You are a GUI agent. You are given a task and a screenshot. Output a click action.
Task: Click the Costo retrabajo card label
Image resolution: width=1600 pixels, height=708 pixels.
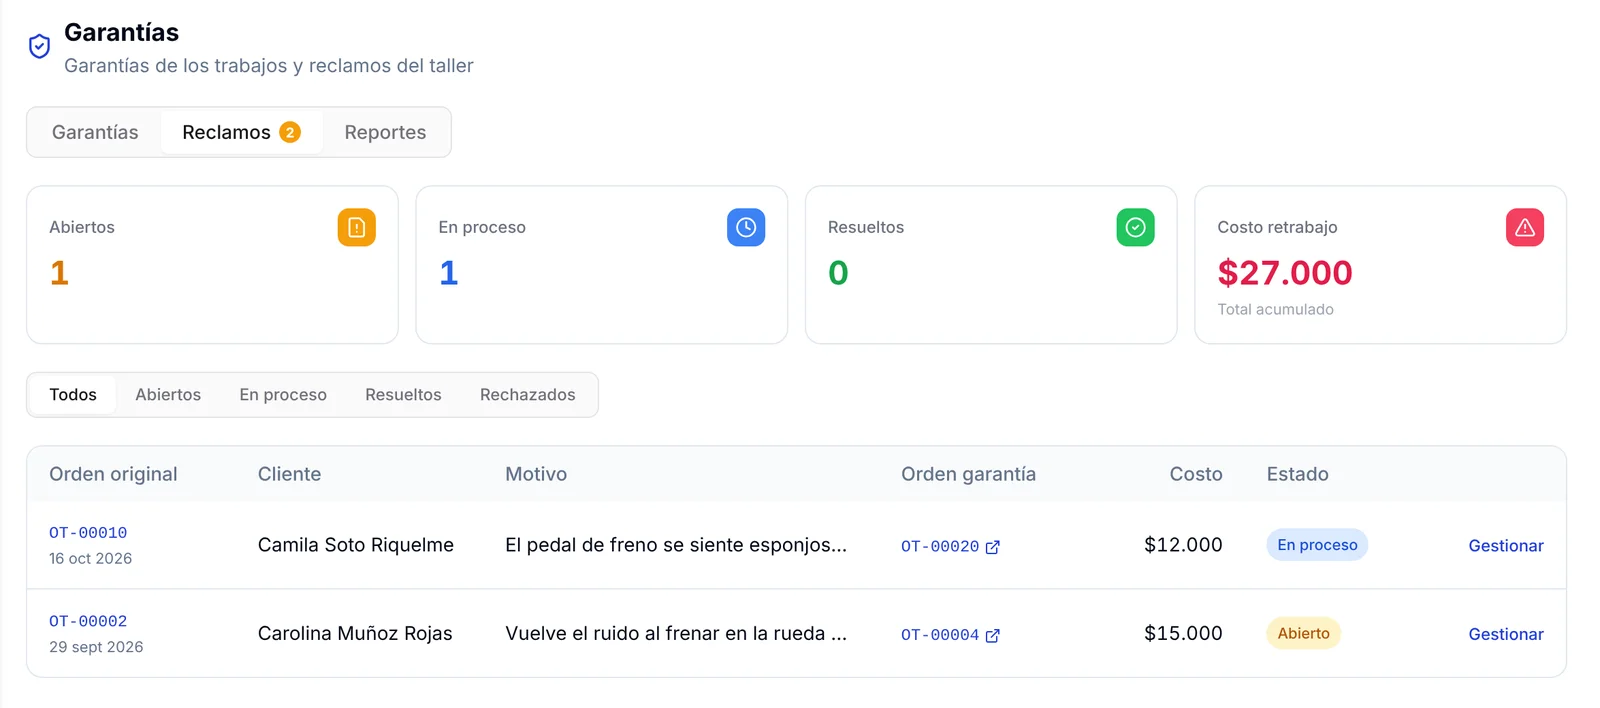1277,227
